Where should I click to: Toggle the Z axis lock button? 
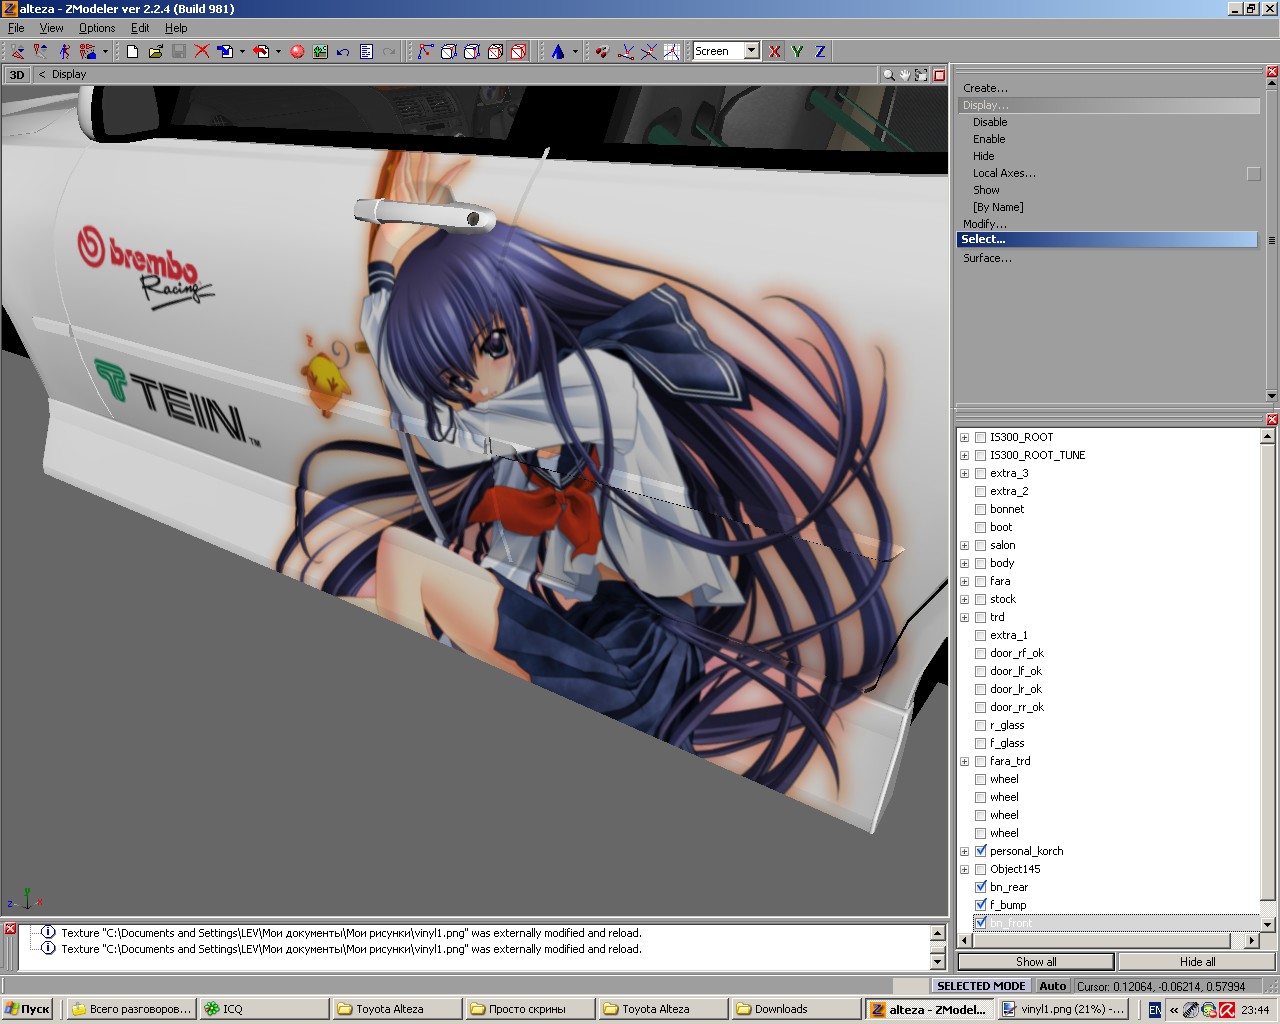821,51
